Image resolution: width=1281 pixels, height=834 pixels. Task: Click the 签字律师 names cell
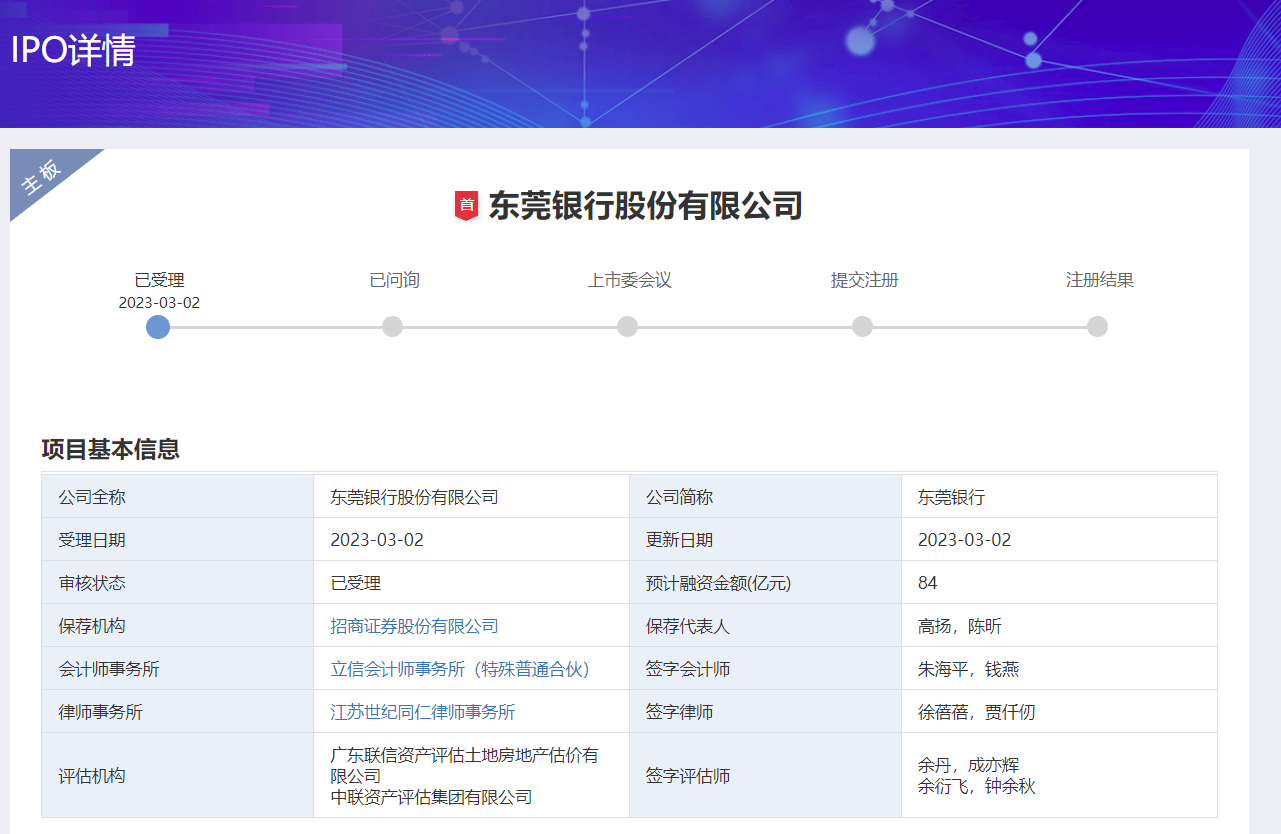pyautogui.click(x=976, y=712)
